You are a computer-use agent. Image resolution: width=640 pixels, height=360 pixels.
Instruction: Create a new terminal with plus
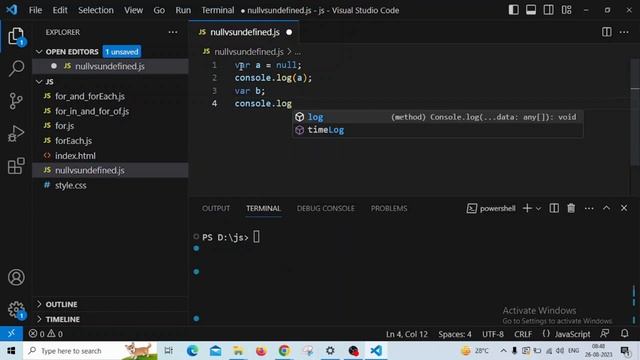point(527,208)
